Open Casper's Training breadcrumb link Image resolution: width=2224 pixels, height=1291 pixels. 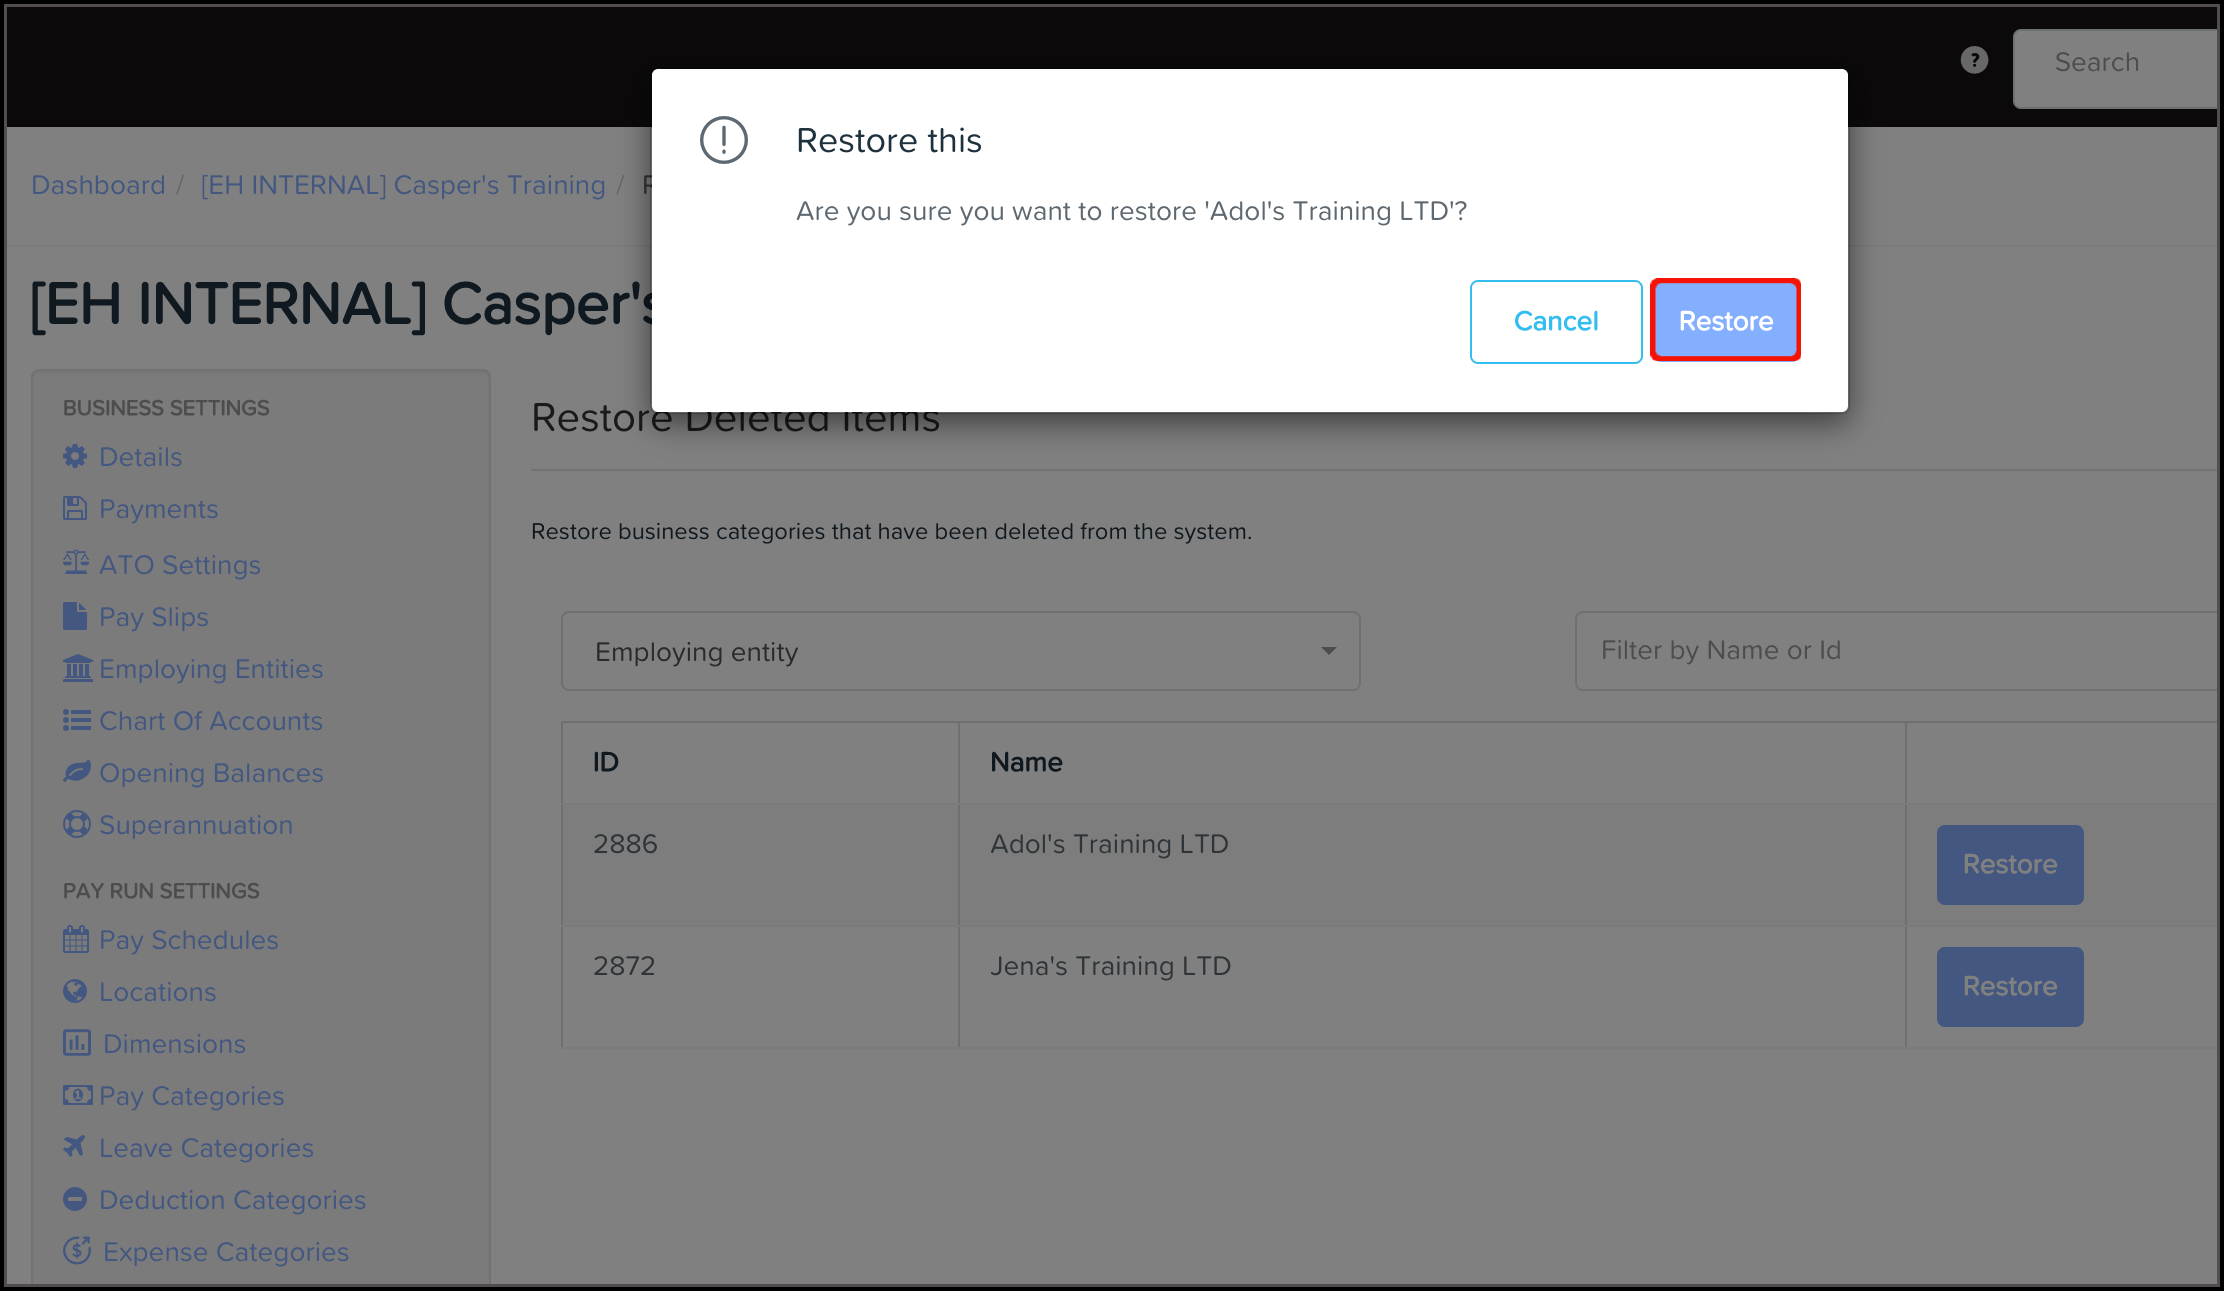pos(402,185)
